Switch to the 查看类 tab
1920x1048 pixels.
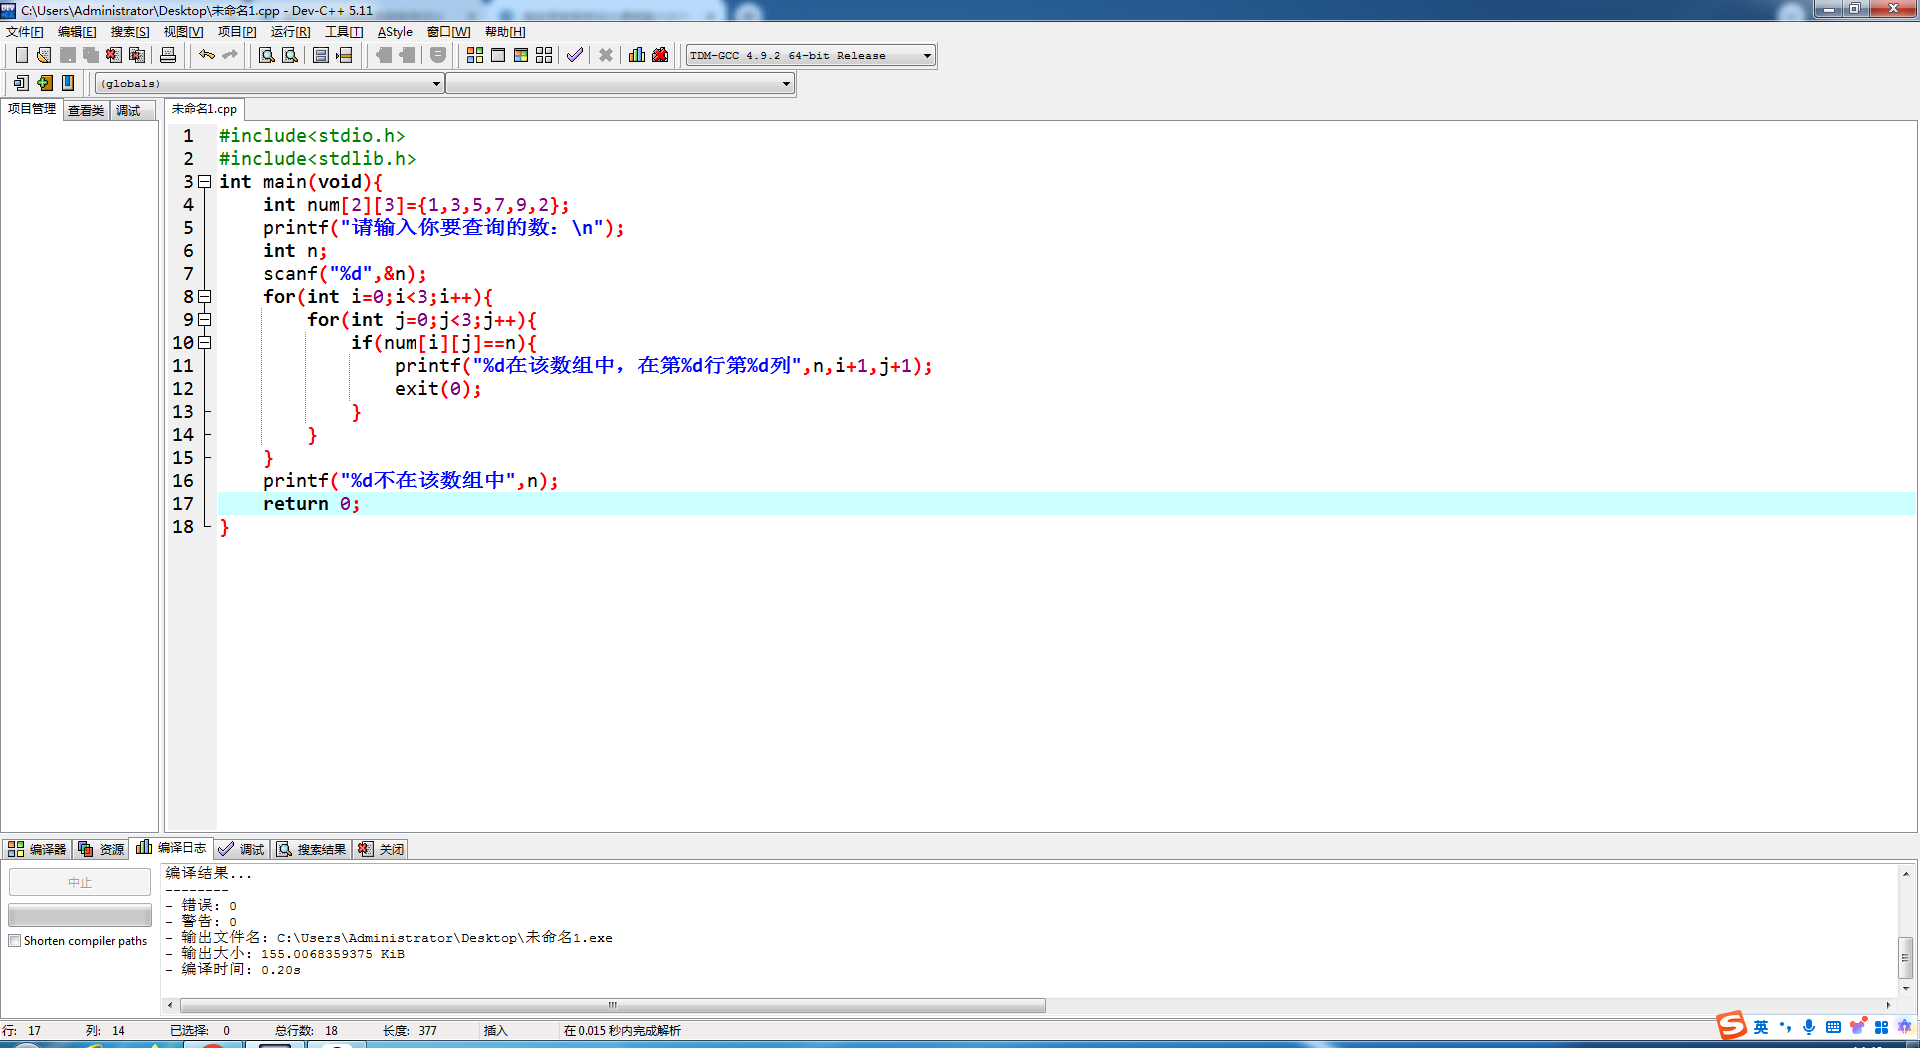86,110
